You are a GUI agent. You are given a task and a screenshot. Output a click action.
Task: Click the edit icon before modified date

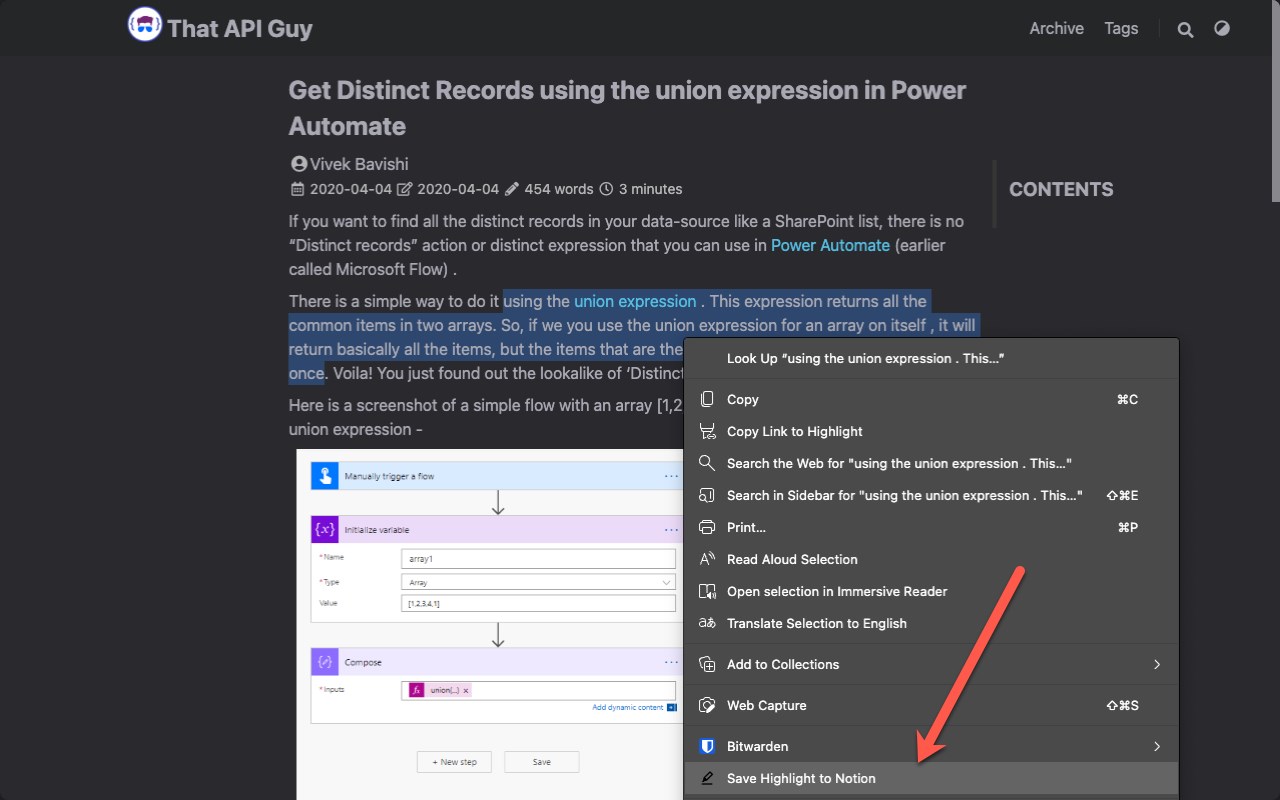click(x=405, y=189)
